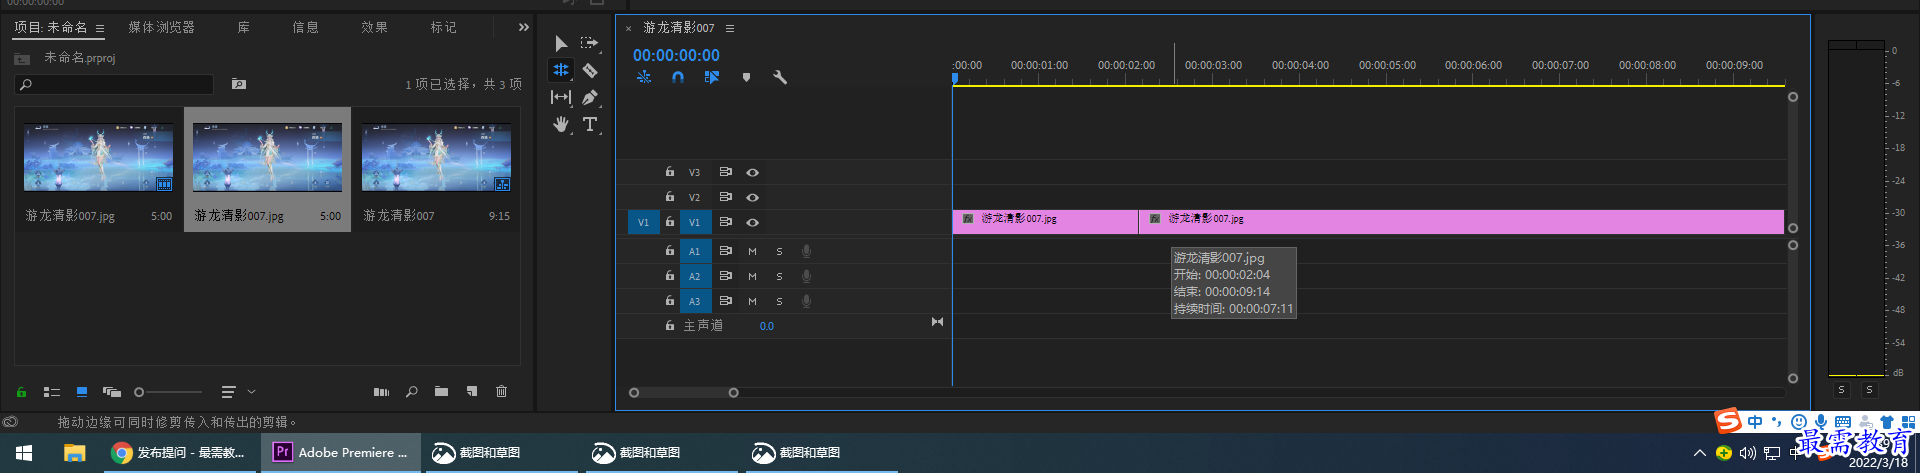Select 游龙清影007 sequence thumbnail
The height and width of the screenshot is (473, 1920).
tap(436, 157)
